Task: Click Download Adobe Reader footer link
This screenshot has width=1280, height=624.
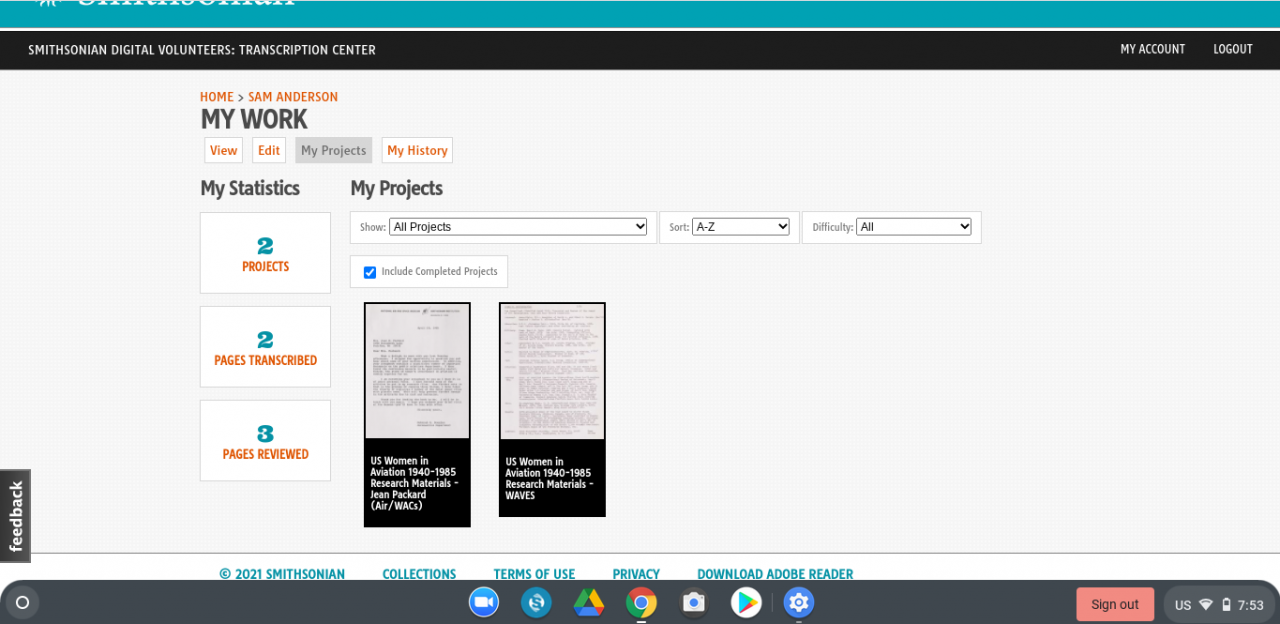Action: point(775,574)
